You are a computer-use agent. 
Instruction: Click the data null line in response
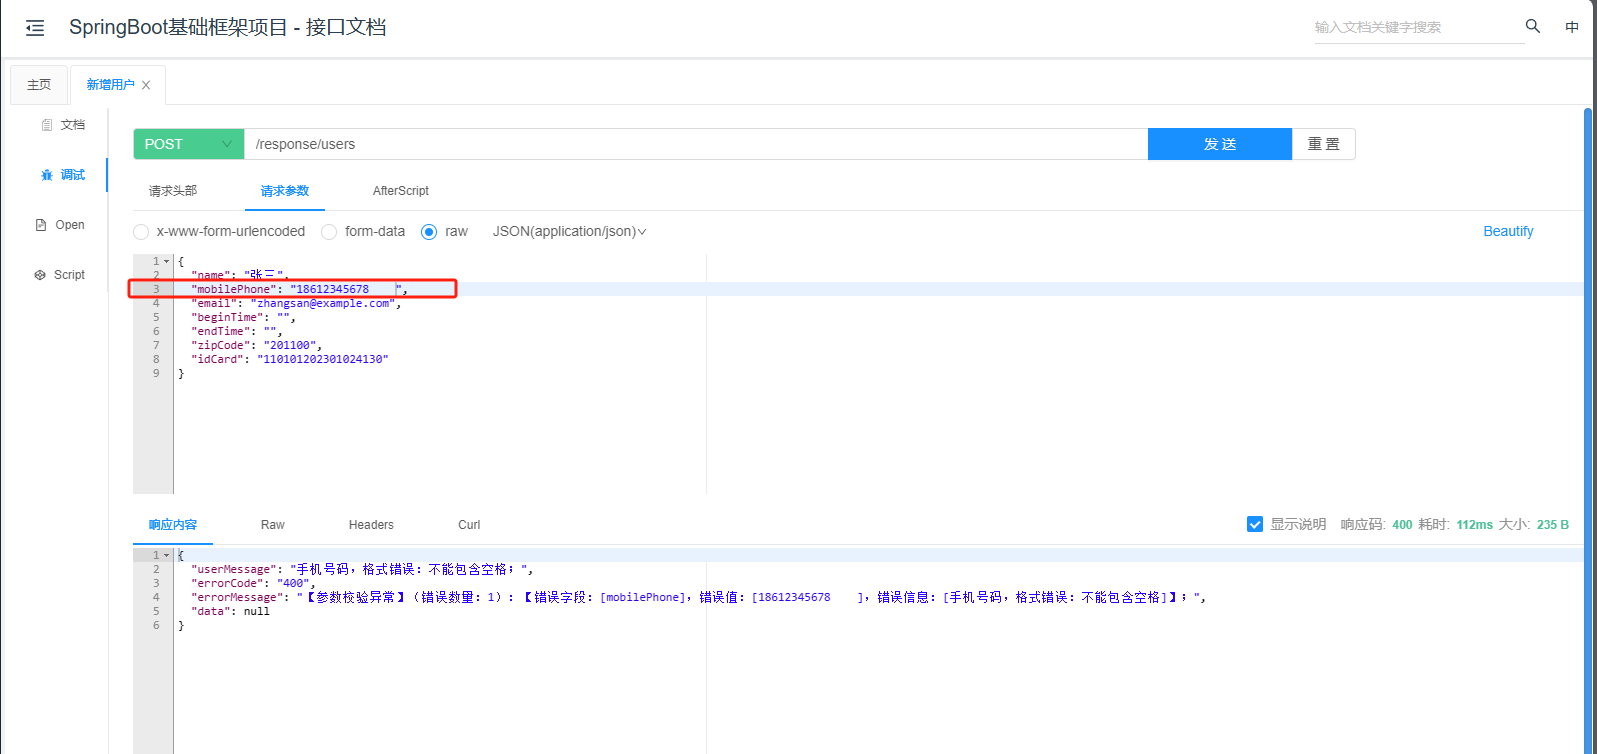click(x=230, y=611)
